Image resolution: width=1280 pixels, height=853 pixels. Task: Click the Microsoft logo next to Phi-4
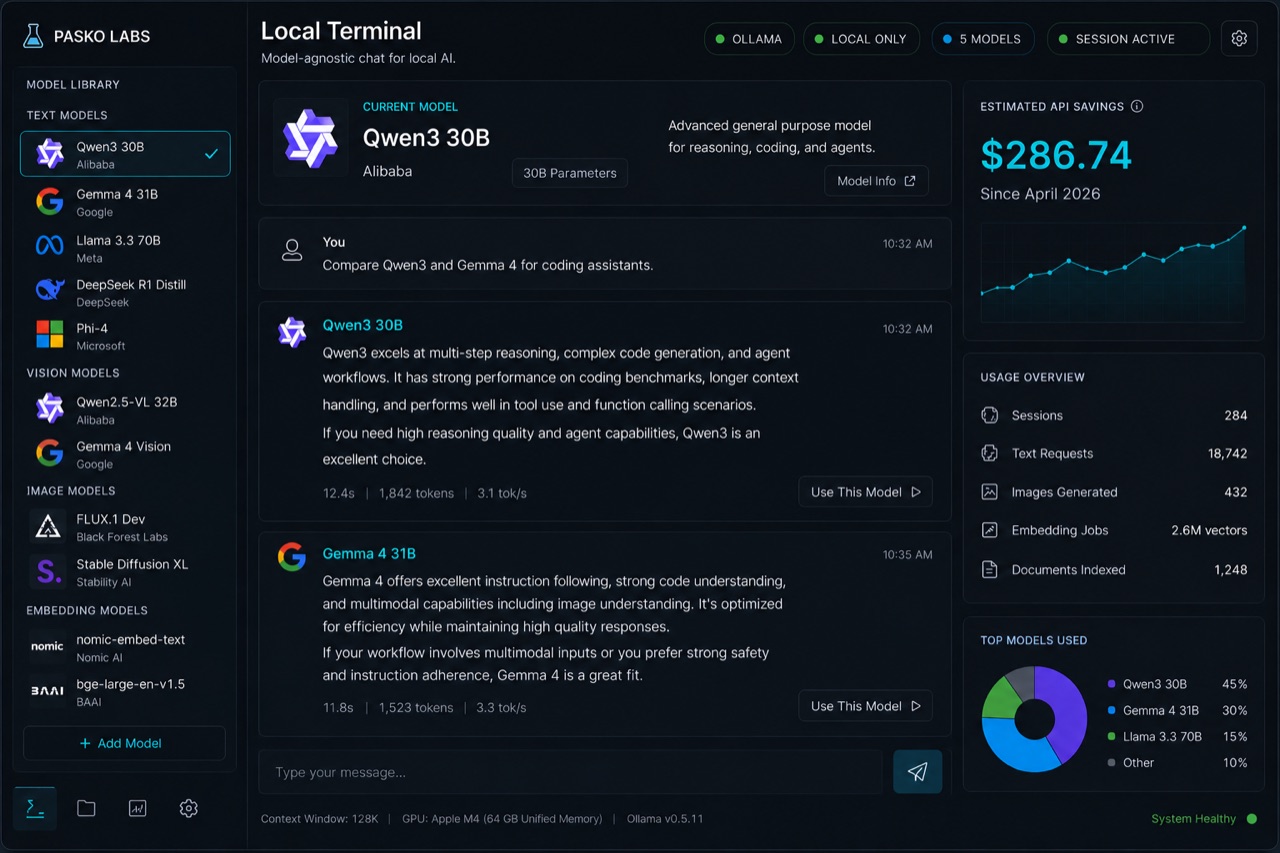coord(49,334)
